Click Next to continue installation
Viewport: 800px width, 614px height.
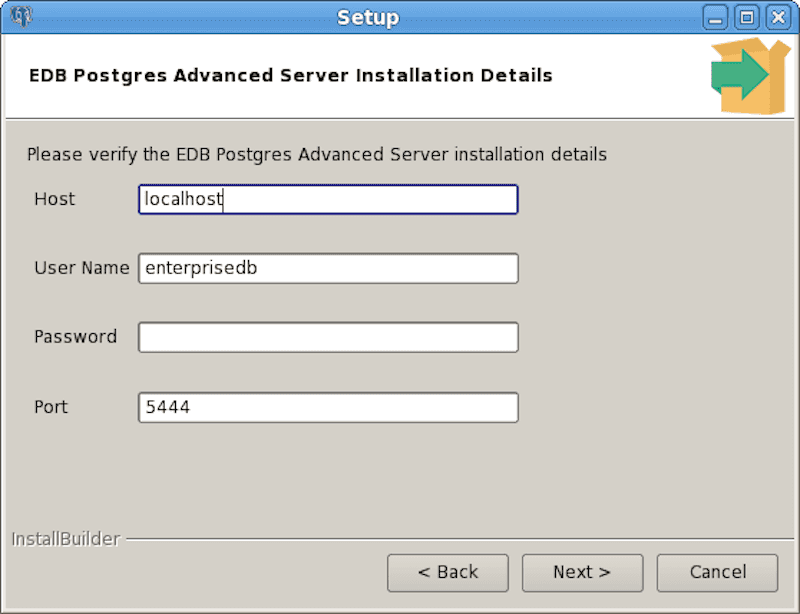tap(582, 572)
